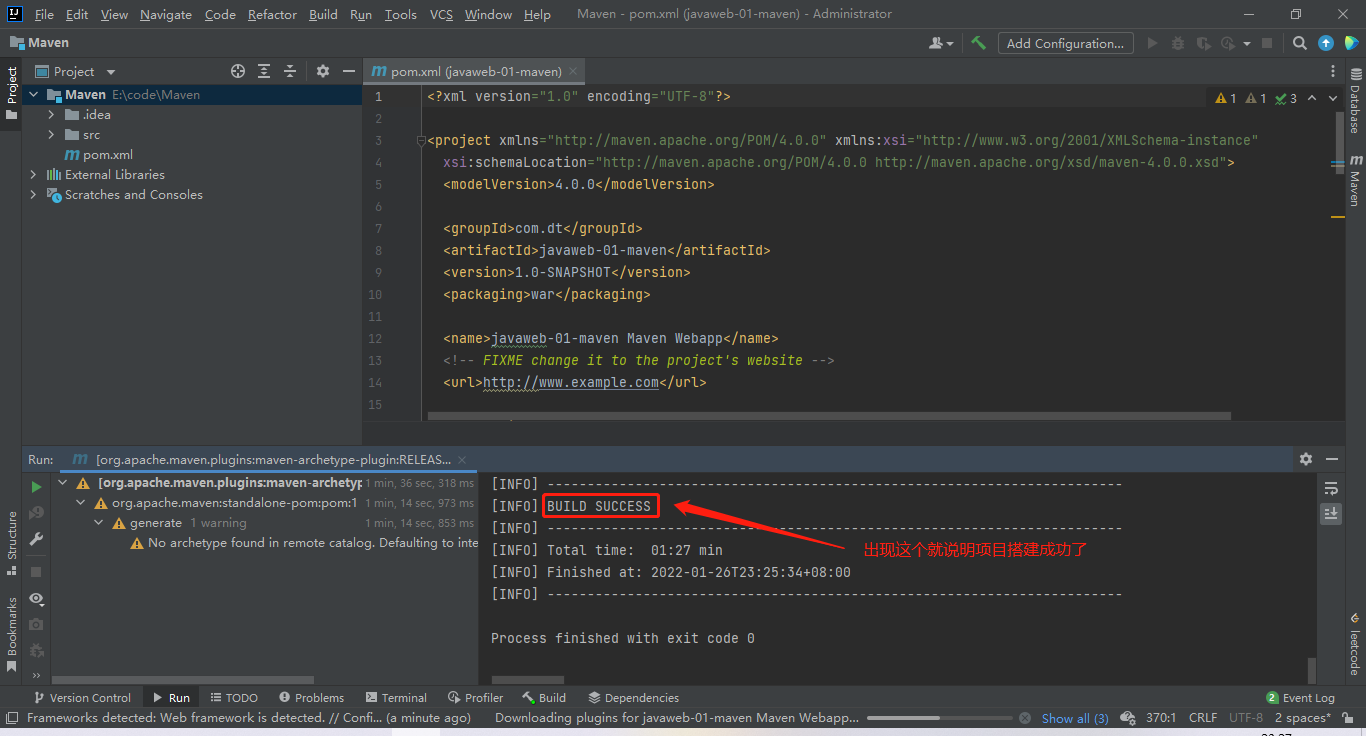Open the Refactor menu
This screenshot has height=736, width=1366.
[x=272, y=14]
